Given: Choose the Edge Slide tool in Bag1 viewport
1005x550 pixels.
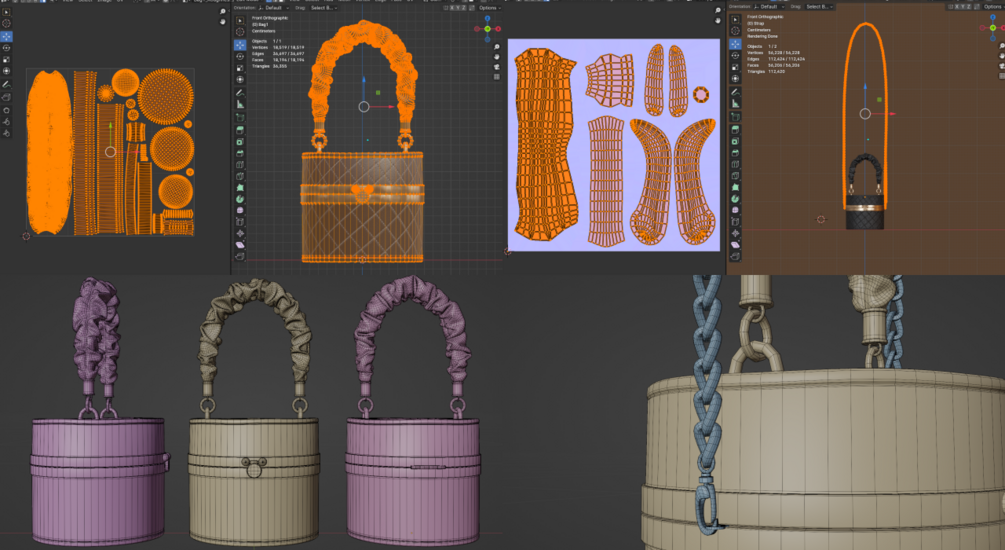Looking at the screenshot, I should pyautogui.click(x=240, y=222).
